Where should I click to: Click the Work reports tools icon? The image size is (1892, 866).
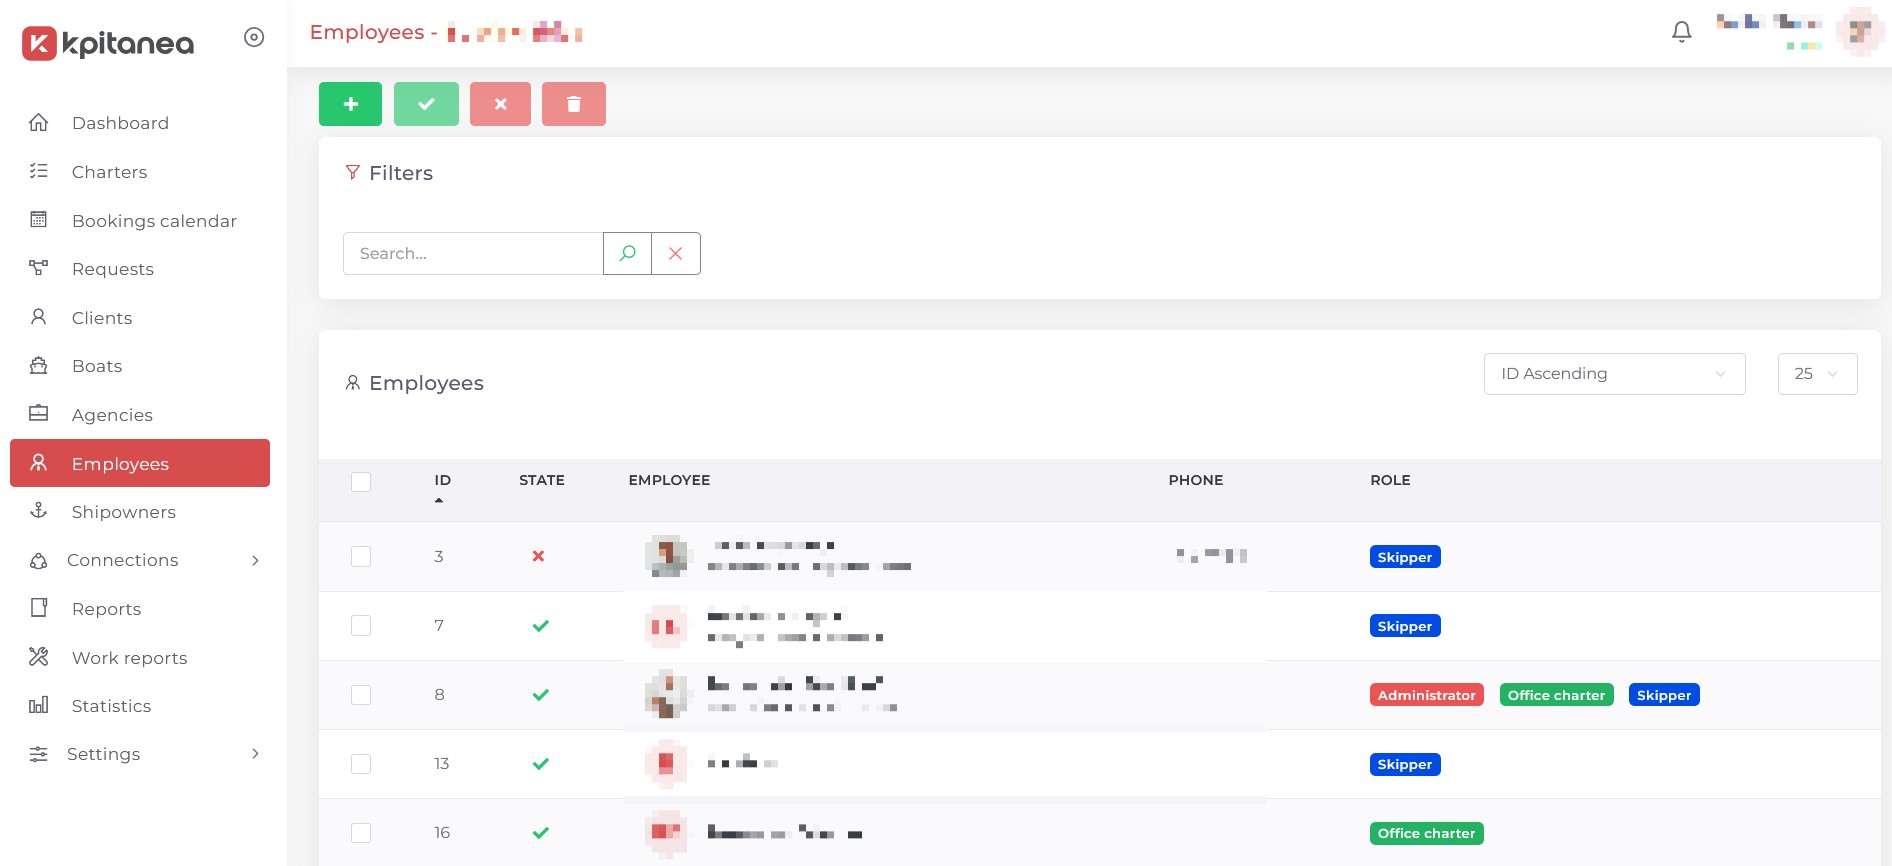39,657
